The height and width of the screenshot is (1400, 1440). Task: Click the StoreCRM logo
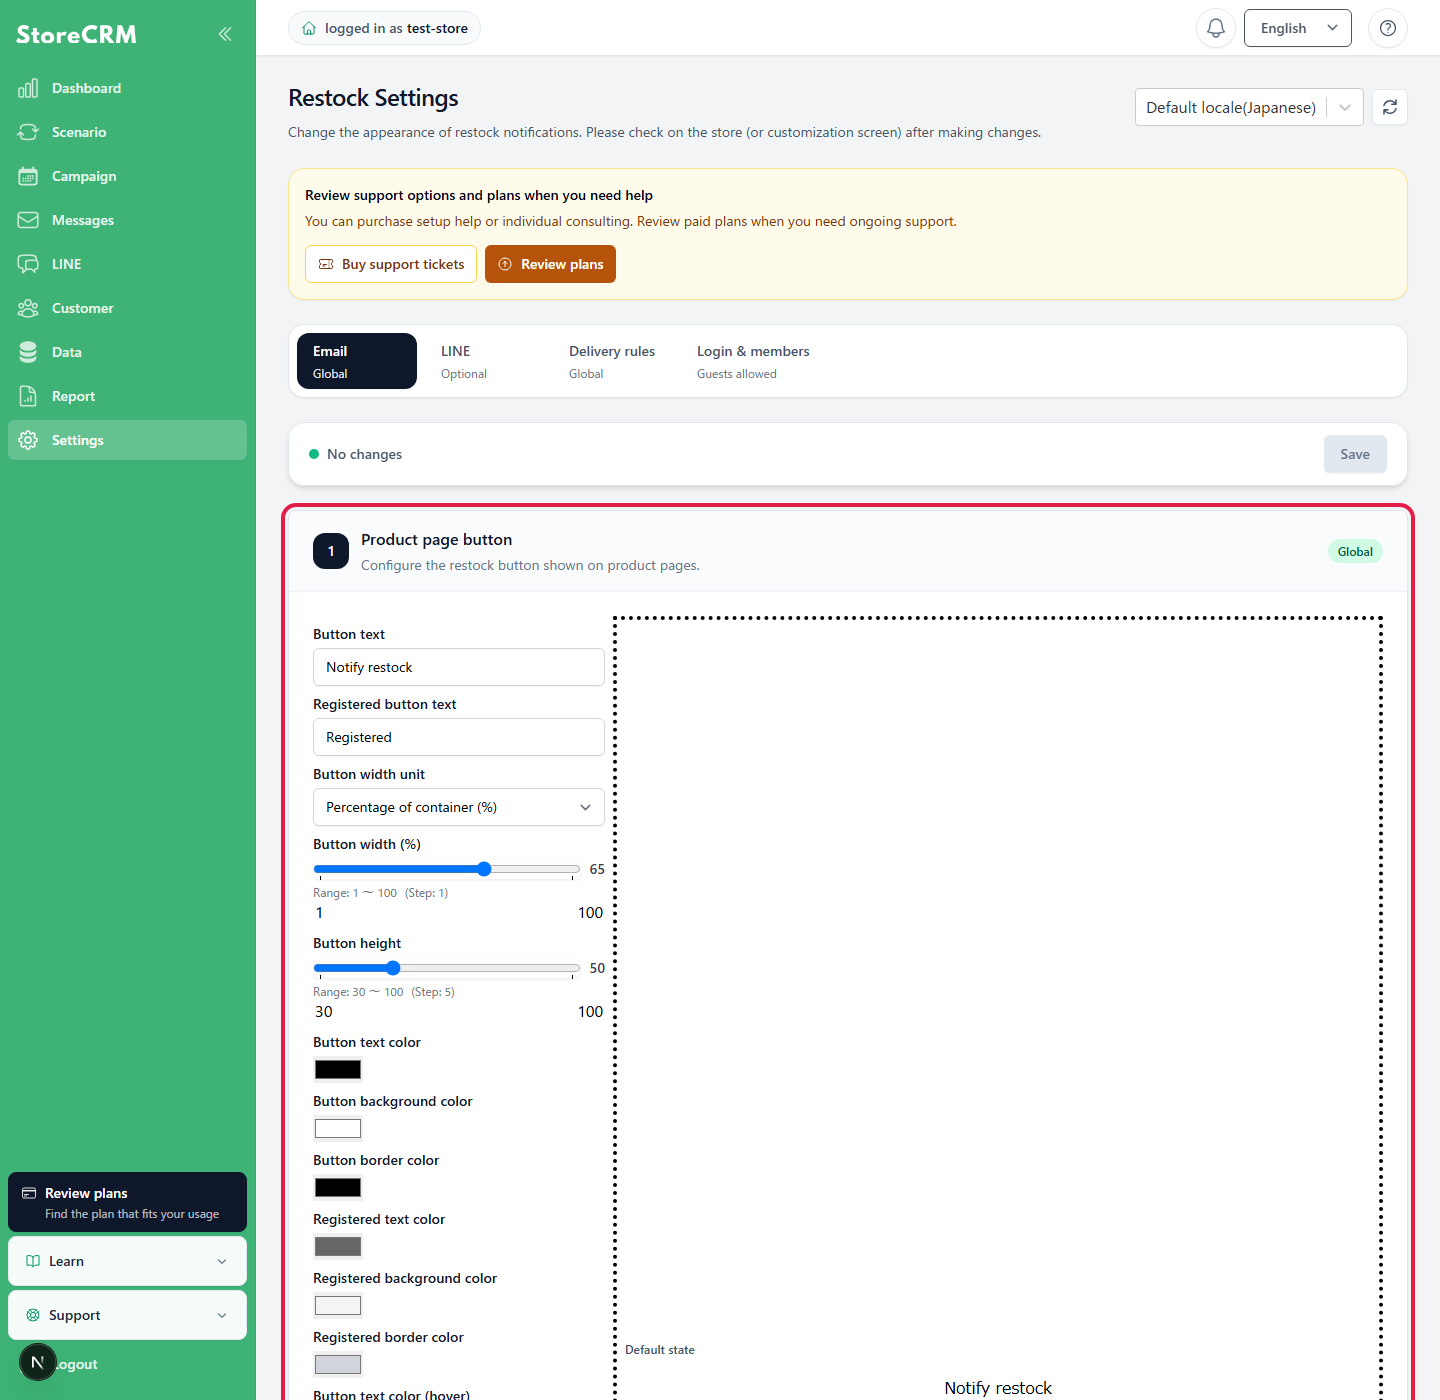tap(76, 34)
